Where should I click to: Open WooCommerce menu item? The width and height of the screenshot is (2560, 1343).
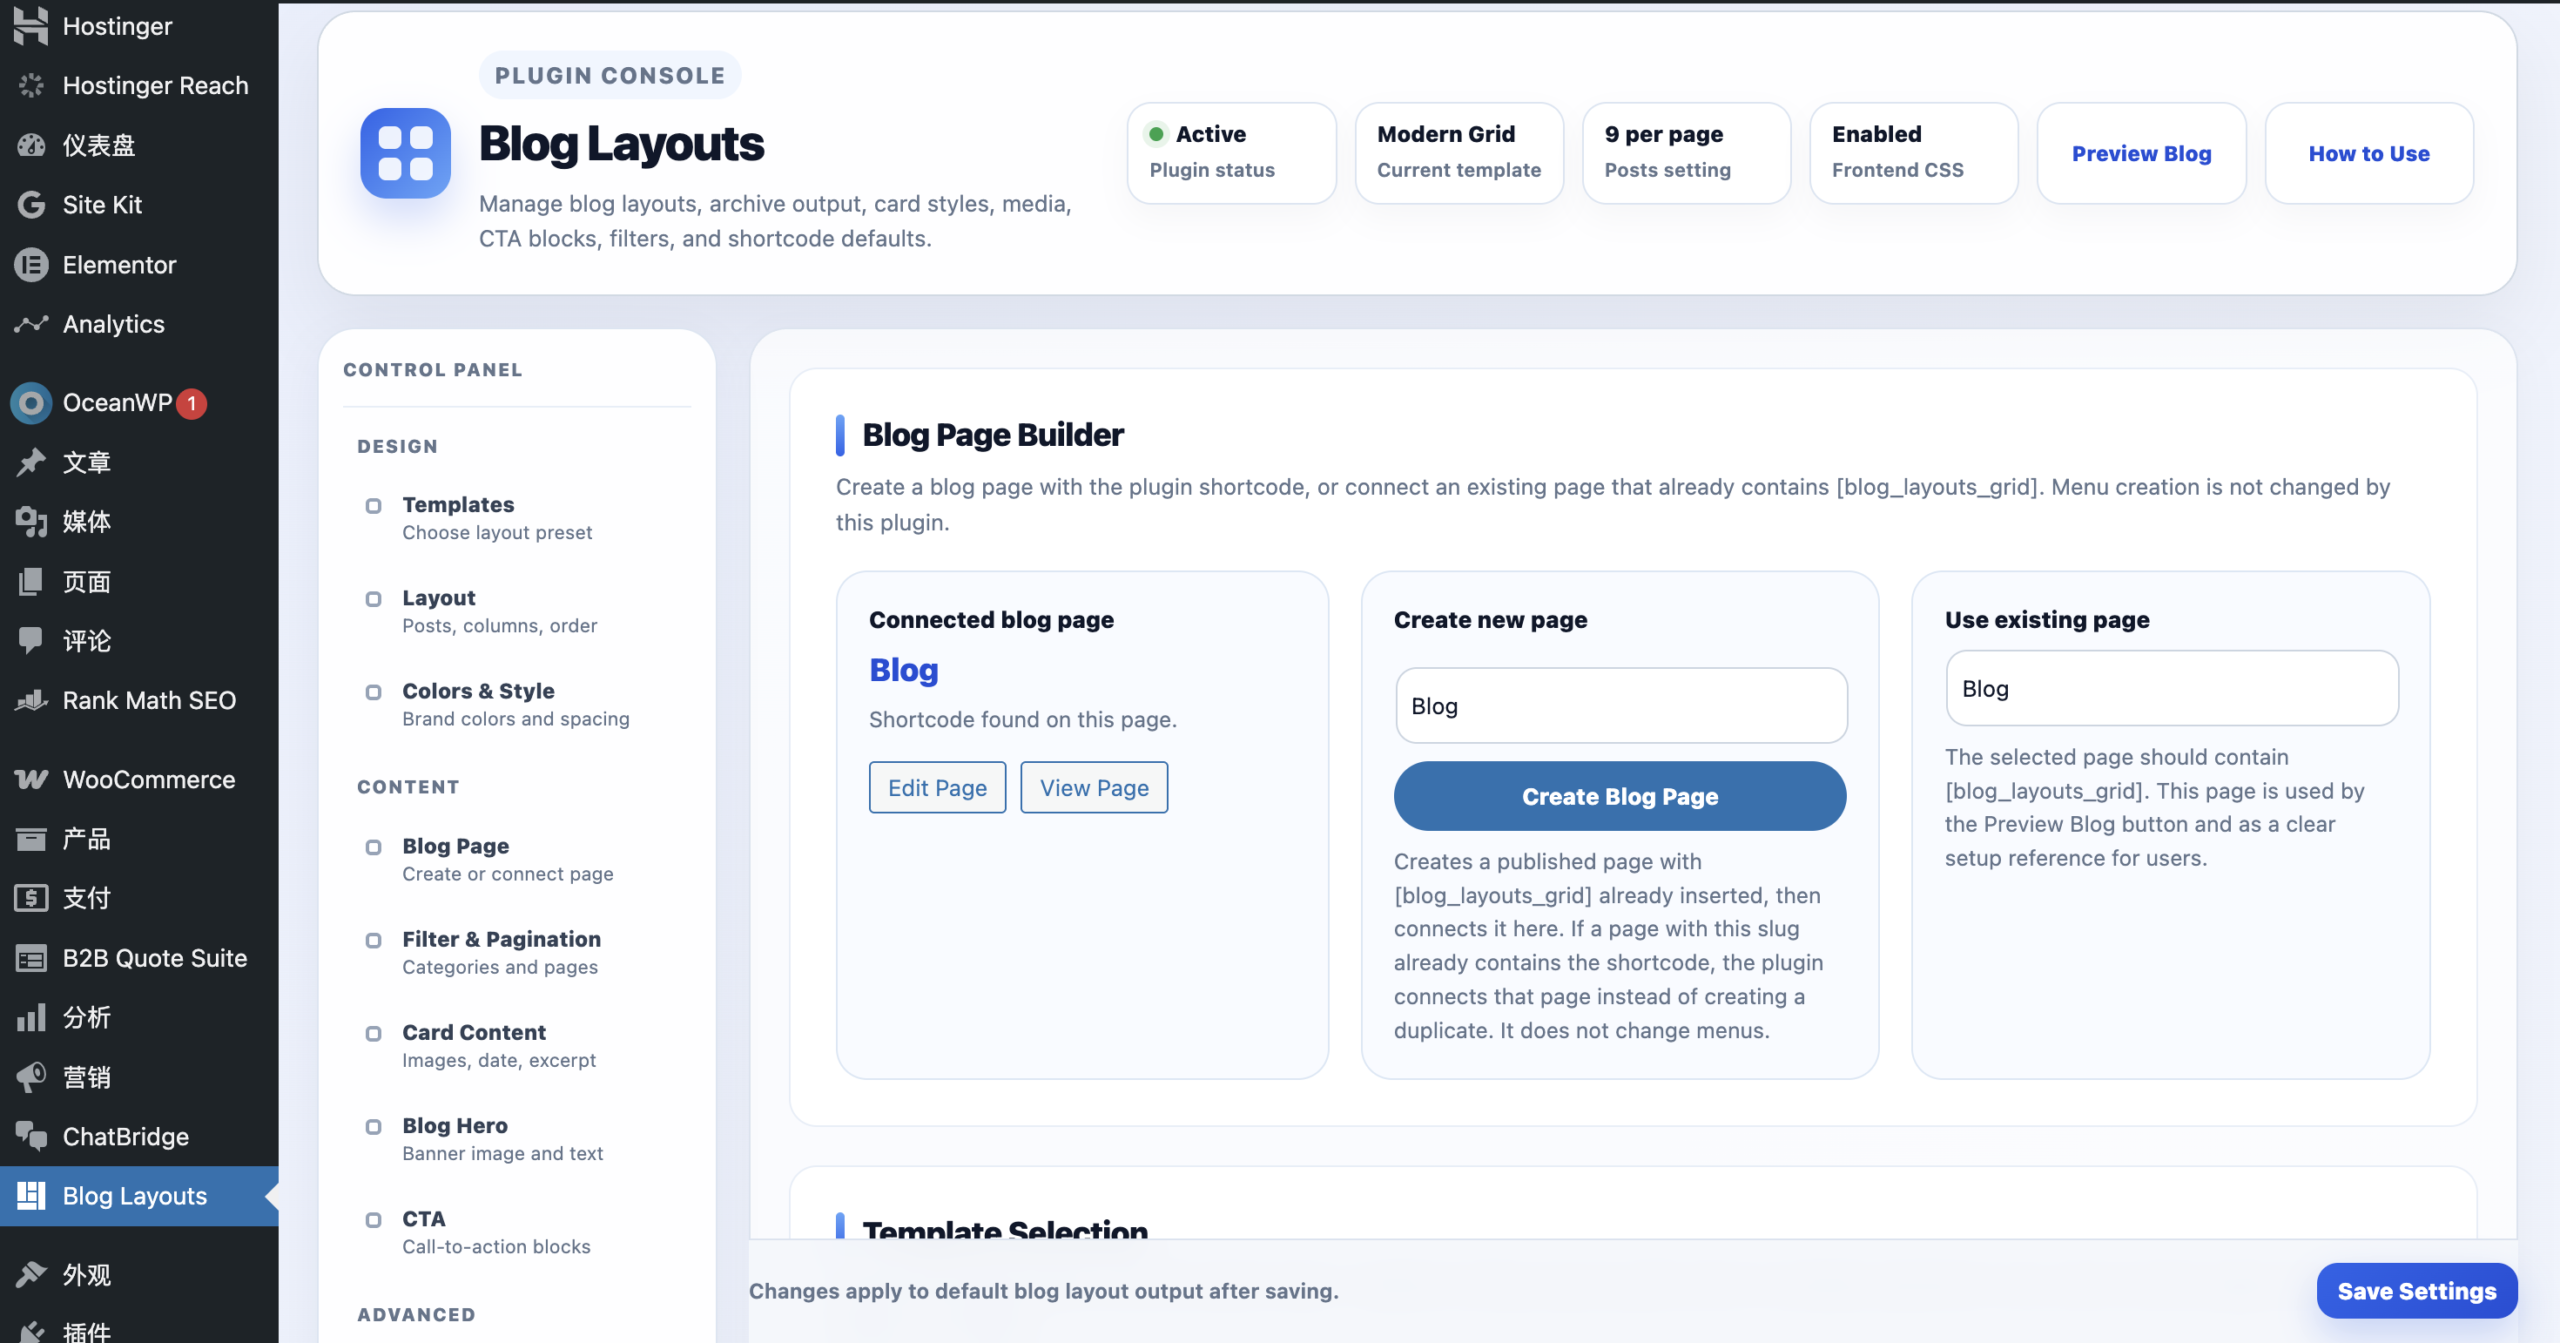[139, 779]
